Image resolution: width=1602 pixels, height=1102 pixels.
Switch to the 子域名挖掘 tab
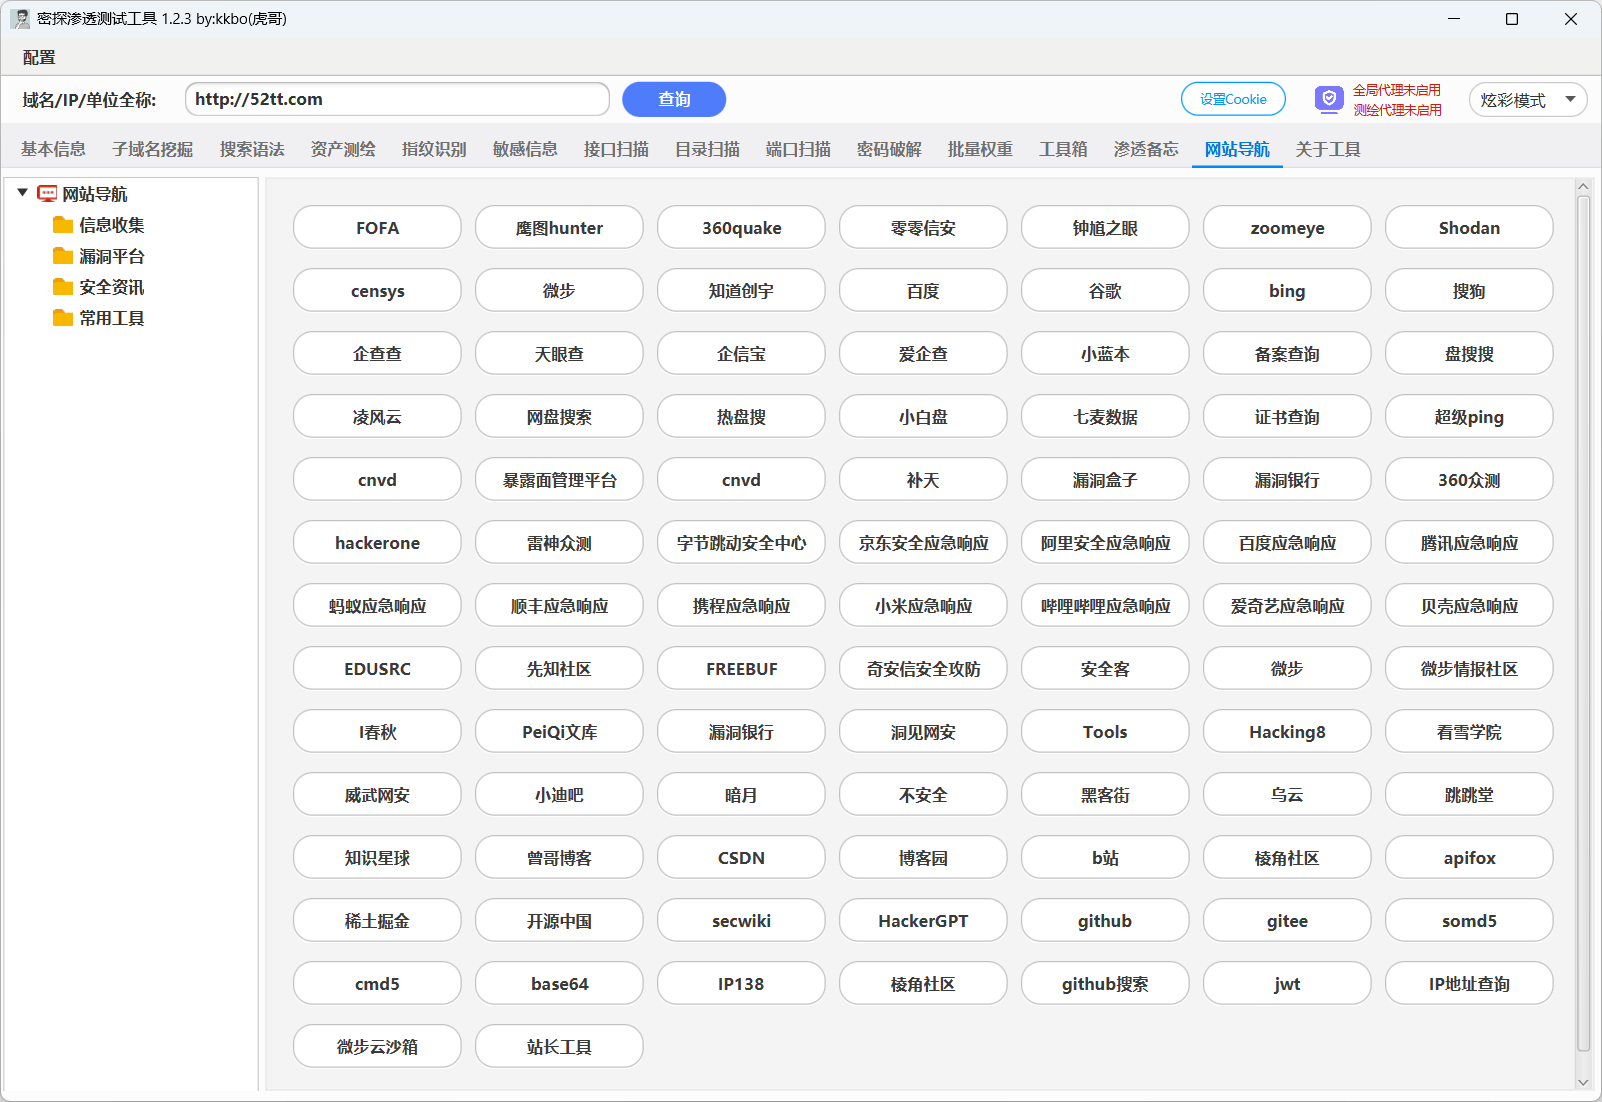pos(153,149)
